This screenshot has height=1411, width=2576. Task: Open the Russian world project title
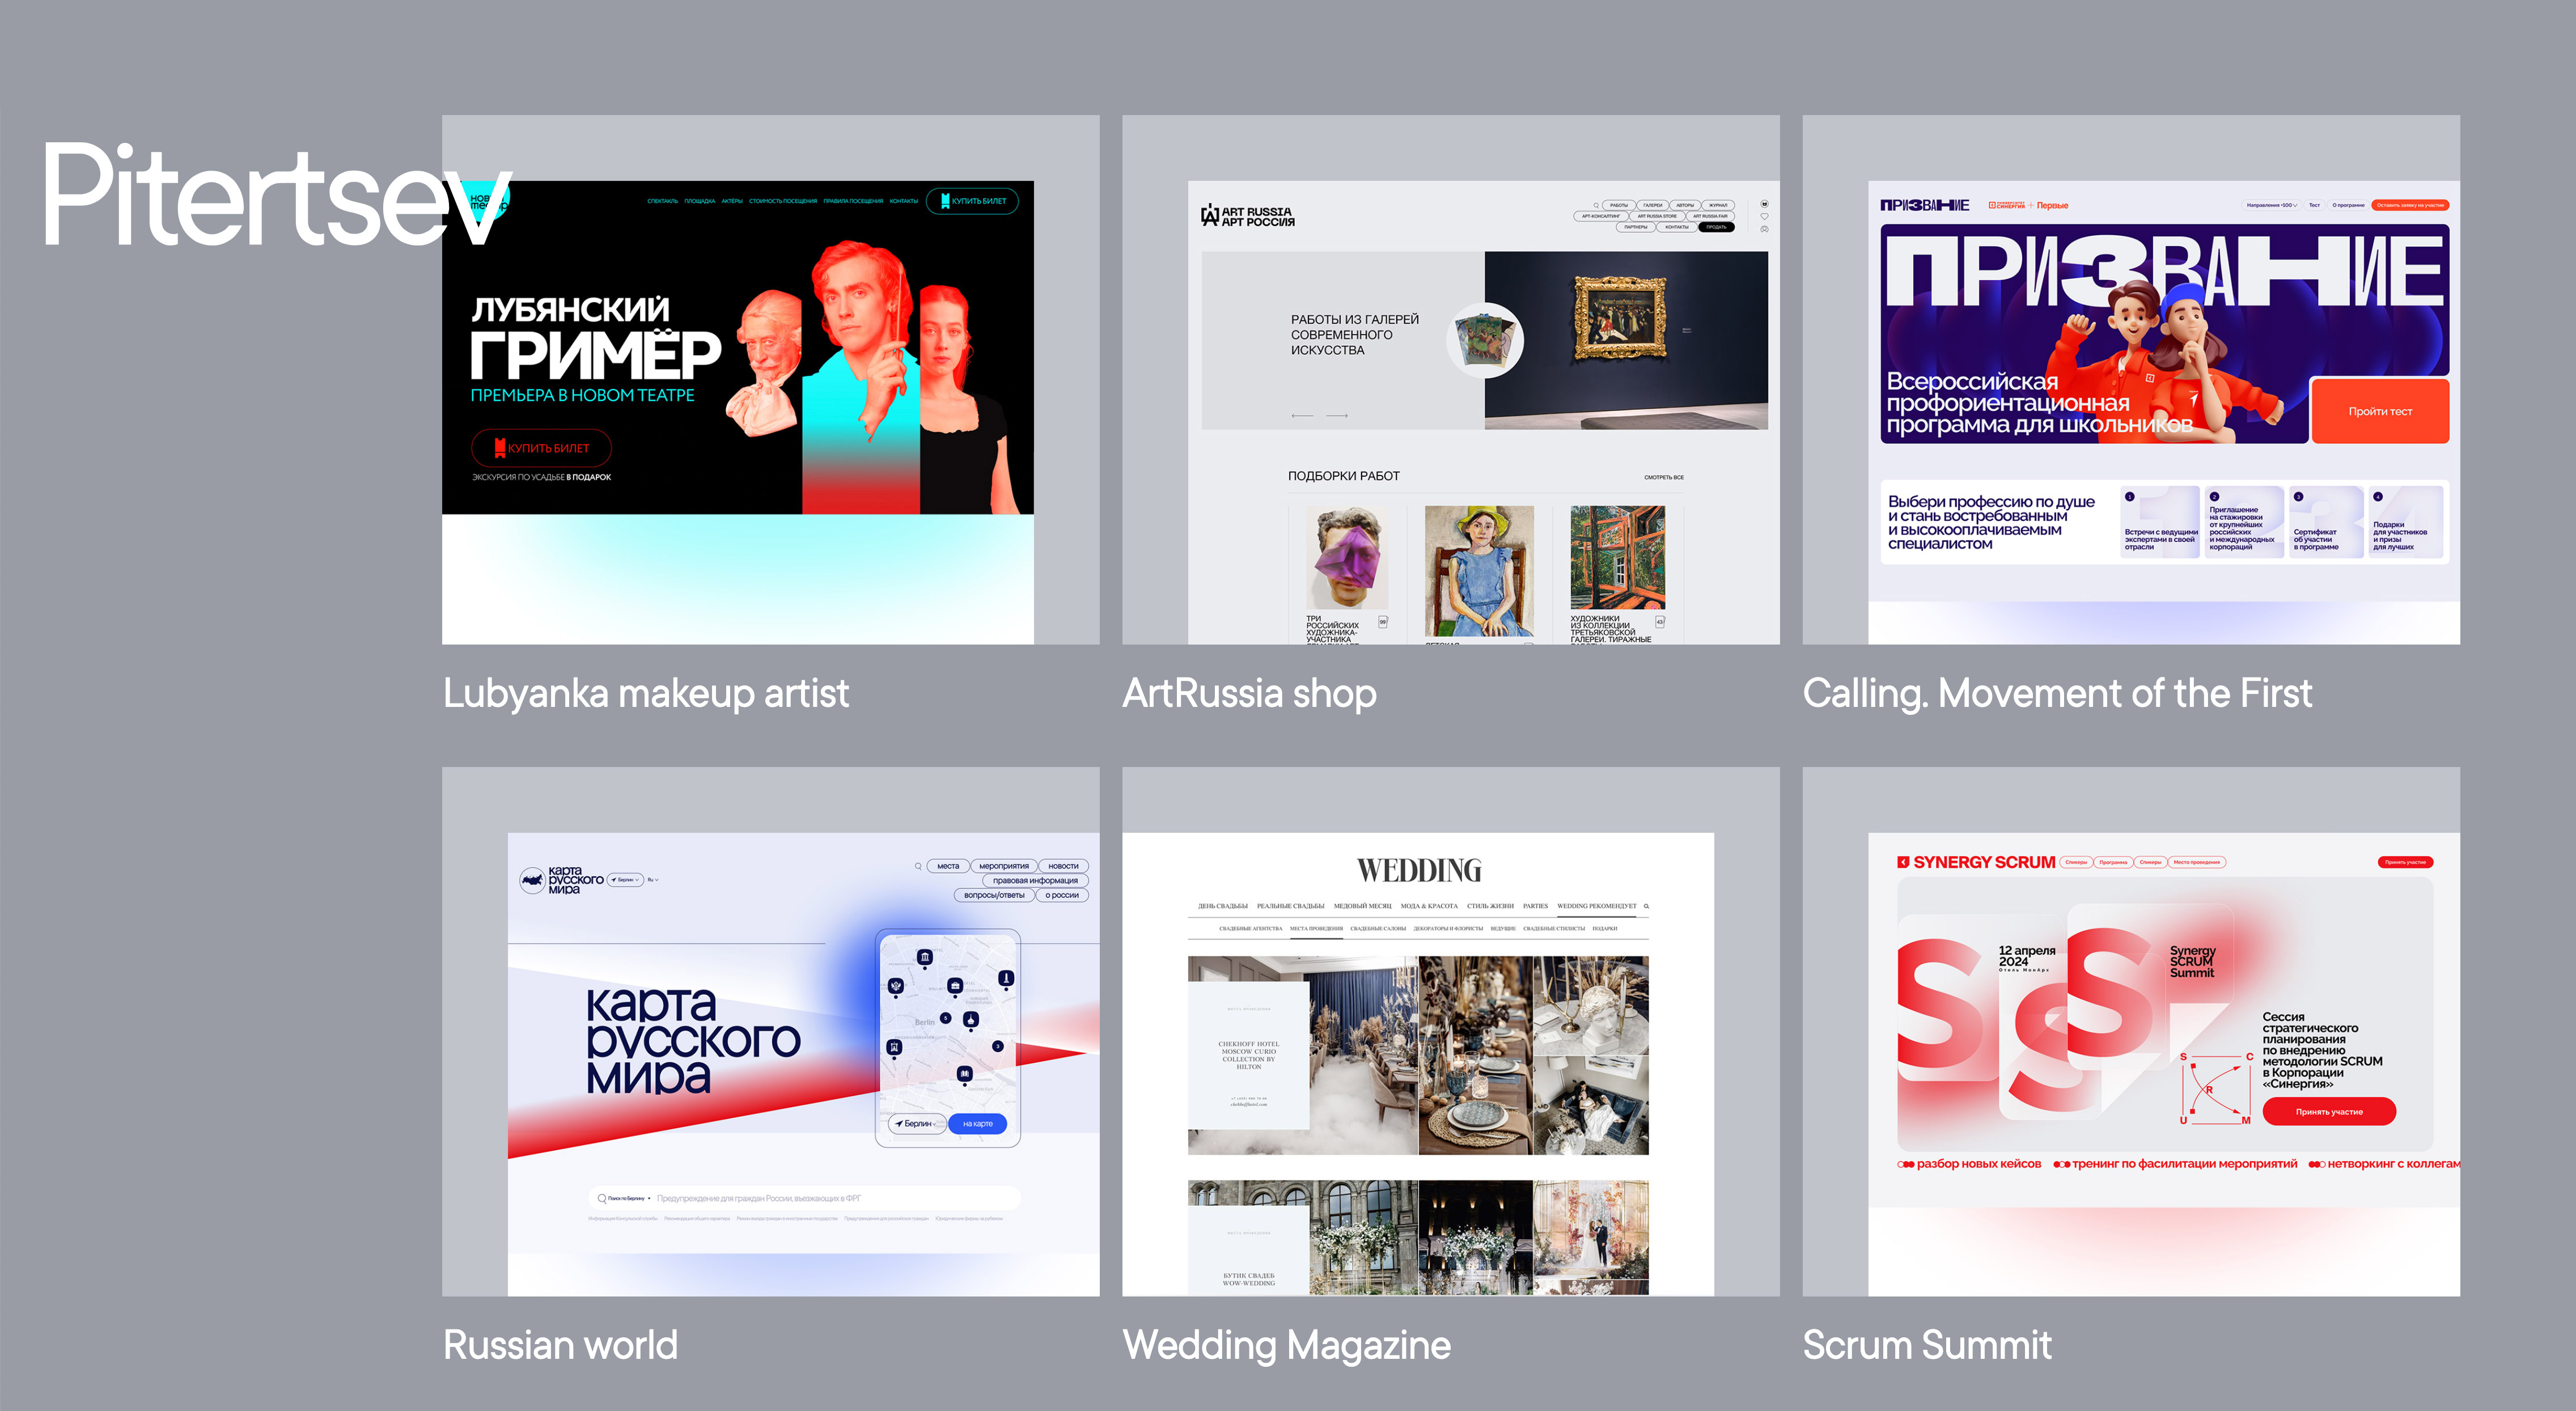(x=560, y=1345)
